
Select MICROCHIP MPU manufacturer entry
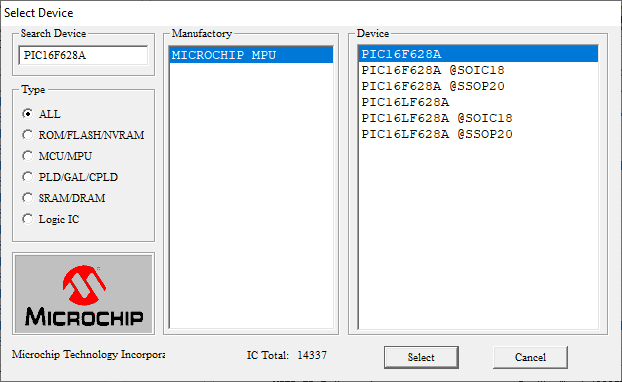click(x=251, y=55)
